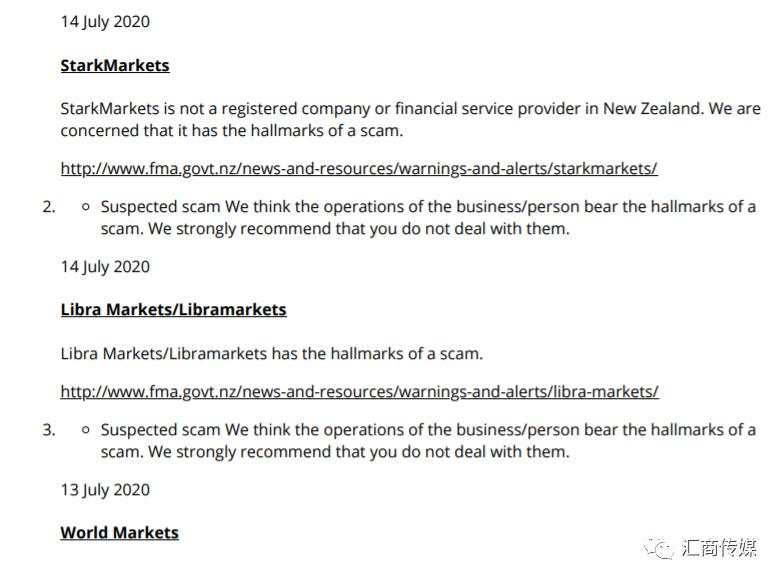Open the World Markets heading link
This screenshot has width=782, height=582.
(119, 532)
